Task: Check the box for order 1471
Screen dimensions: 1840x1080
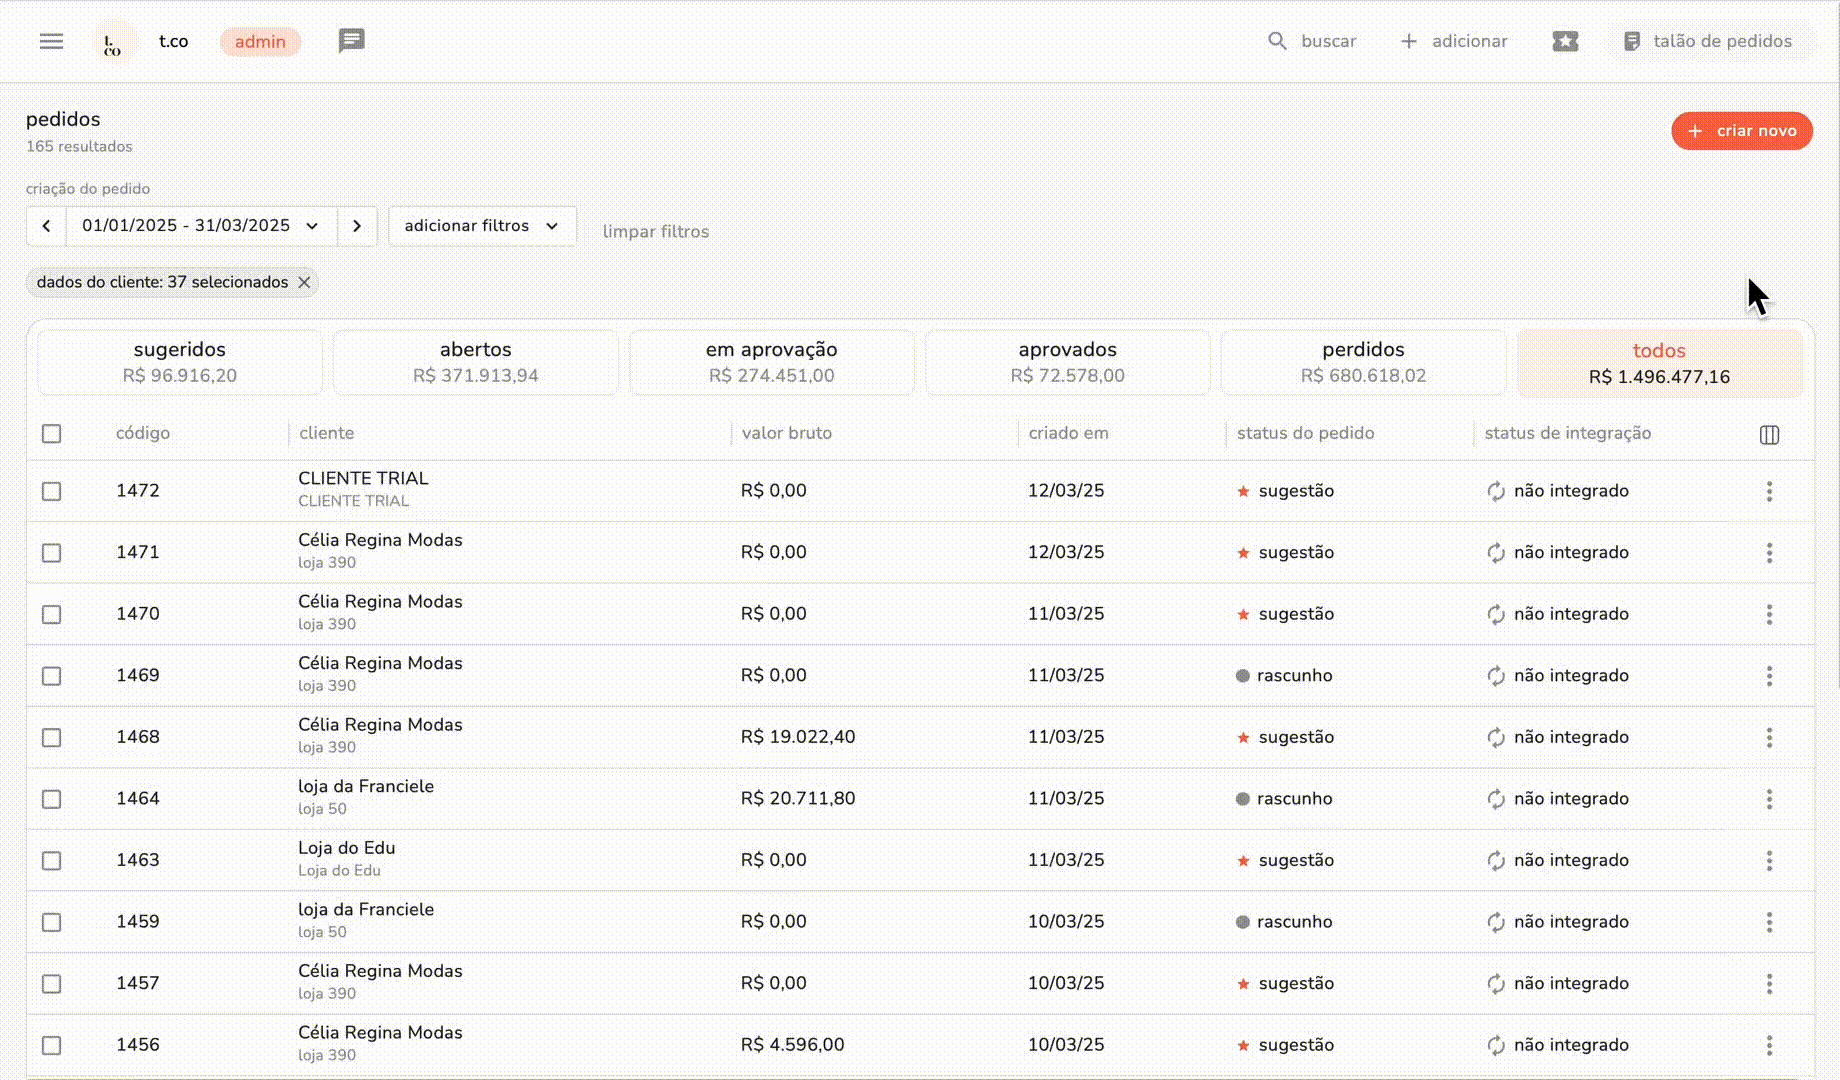Action: click(52, 553)
